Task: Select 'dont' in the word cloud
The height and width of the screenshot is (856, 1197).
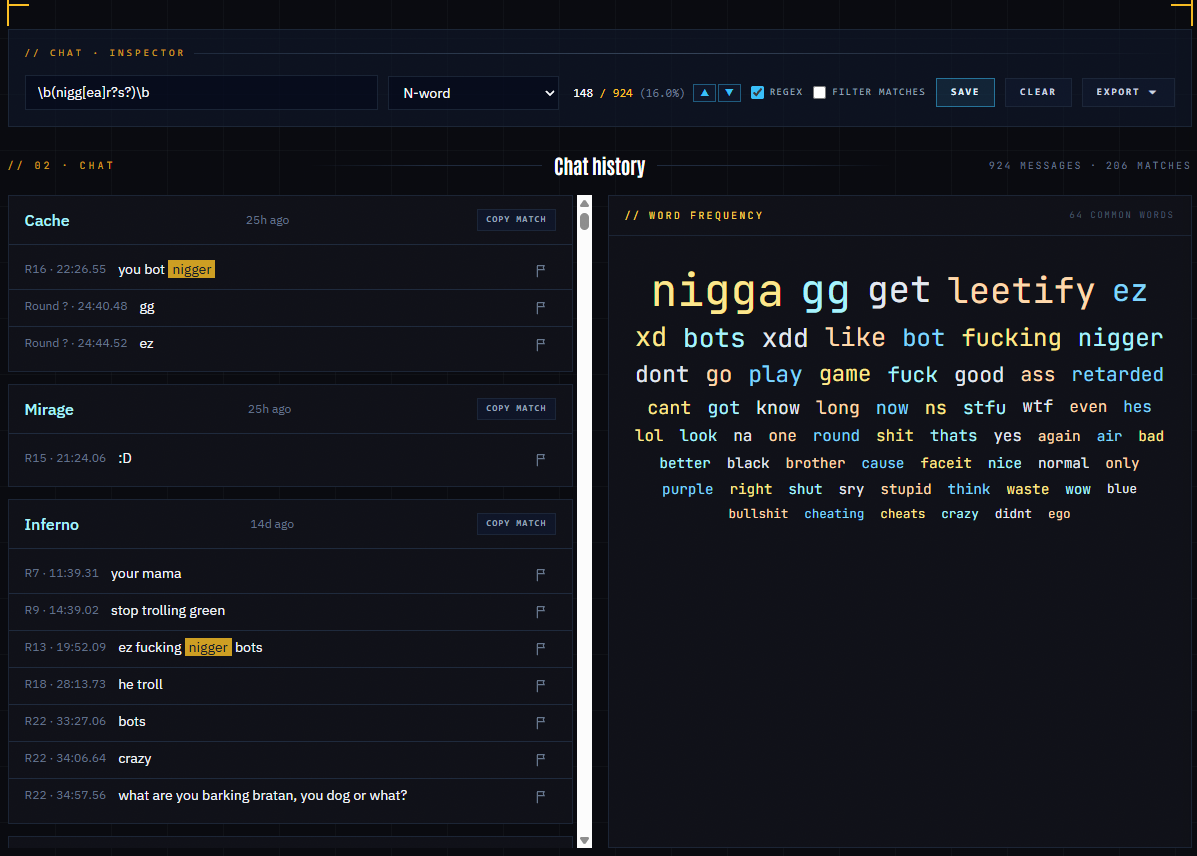Action: pos(662,374)
